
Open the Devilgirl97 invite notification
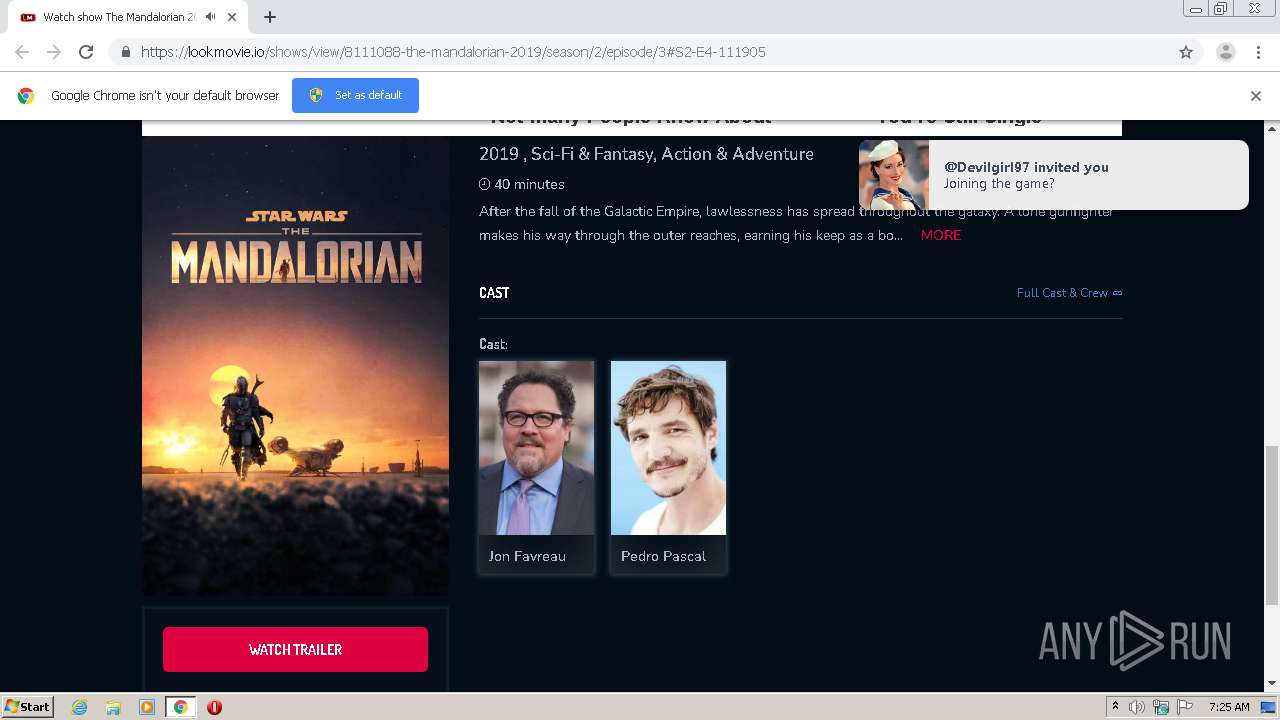pyautogui.click(x=1053, y=175)
